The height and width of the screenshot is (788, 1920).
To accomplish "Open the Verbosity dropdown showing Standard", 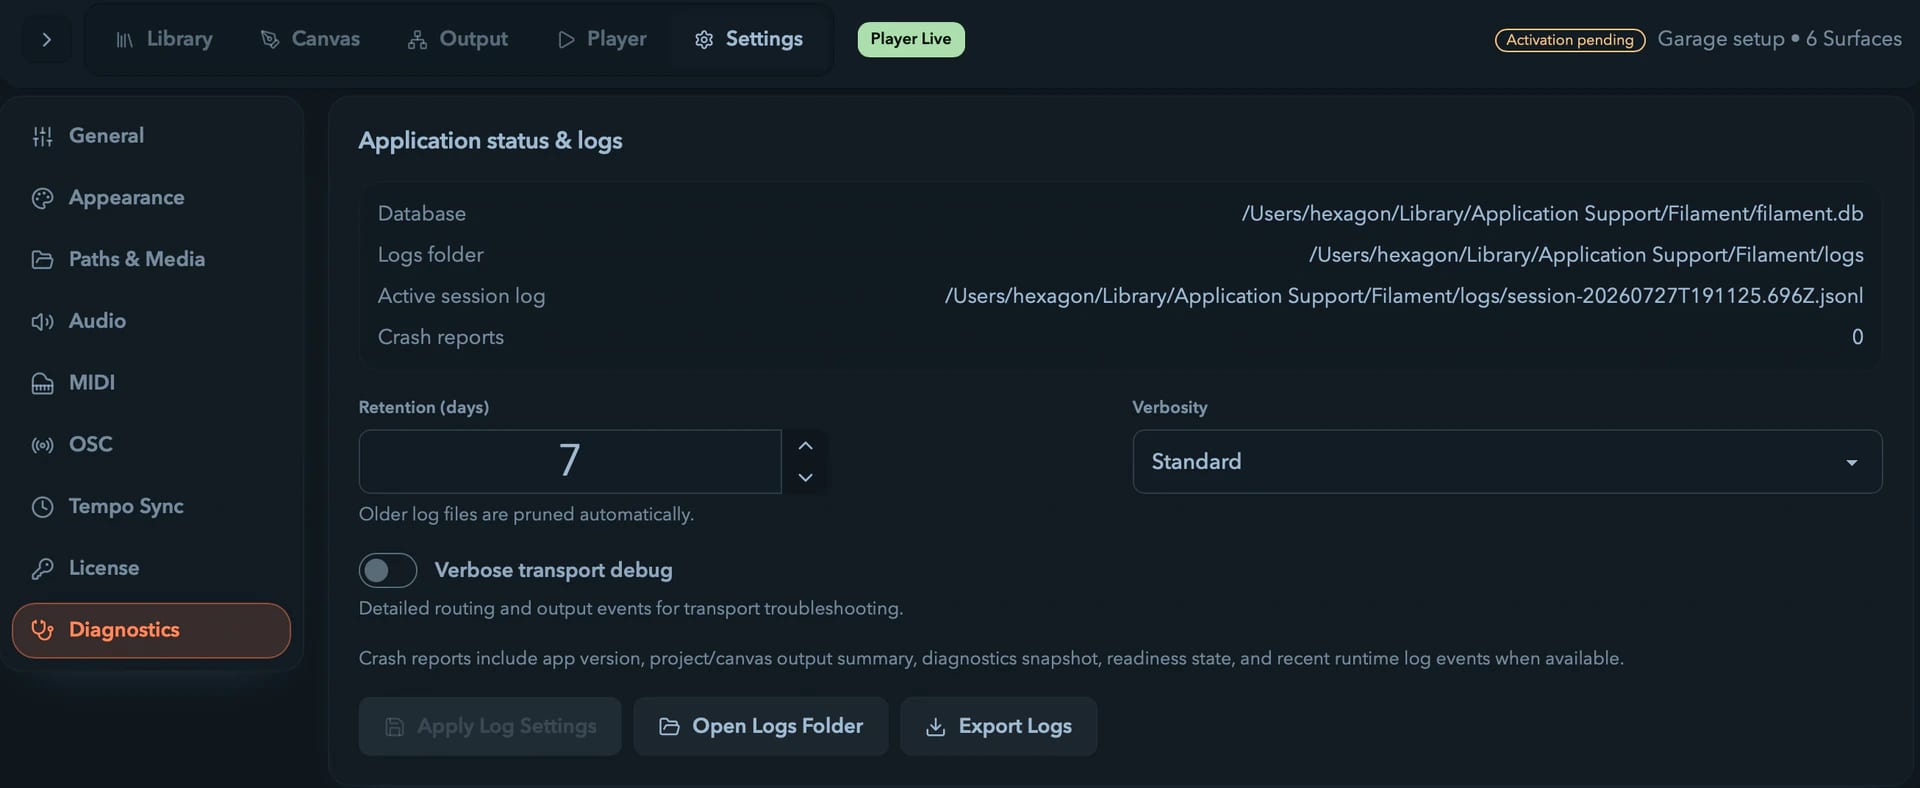I will coord(1507,461).
